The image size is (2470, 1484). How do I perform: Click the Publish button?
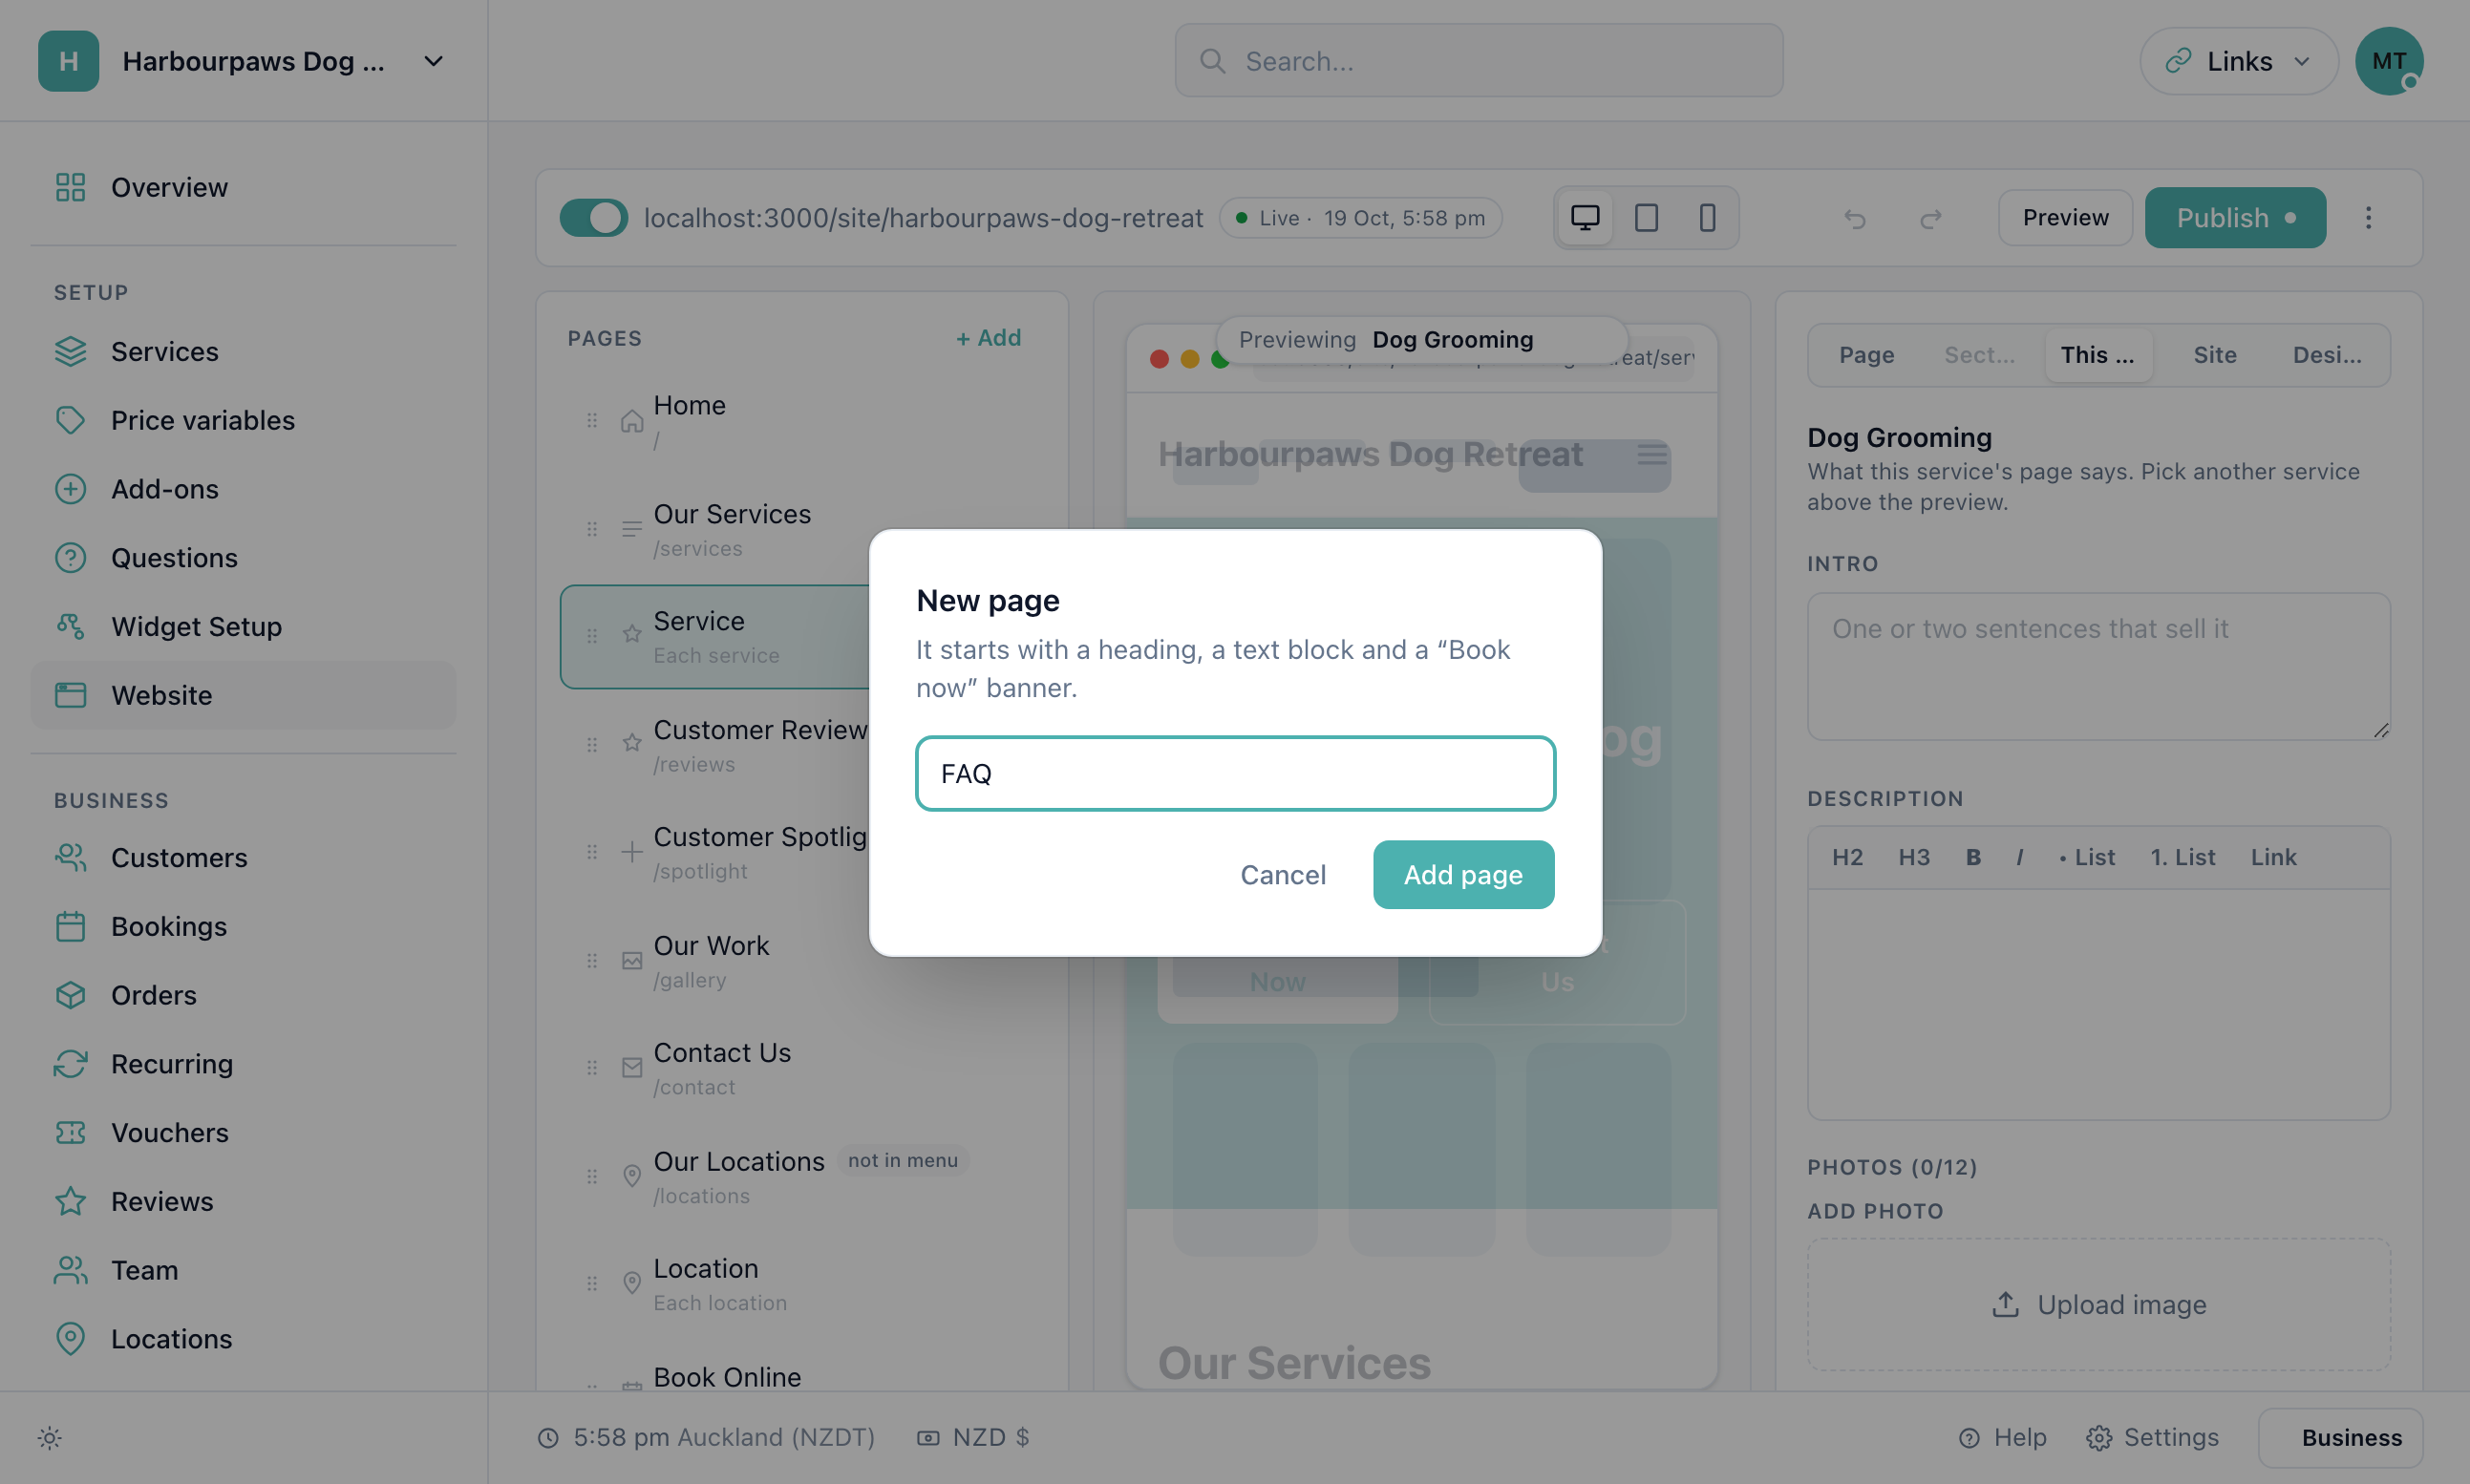(2235, 218)
